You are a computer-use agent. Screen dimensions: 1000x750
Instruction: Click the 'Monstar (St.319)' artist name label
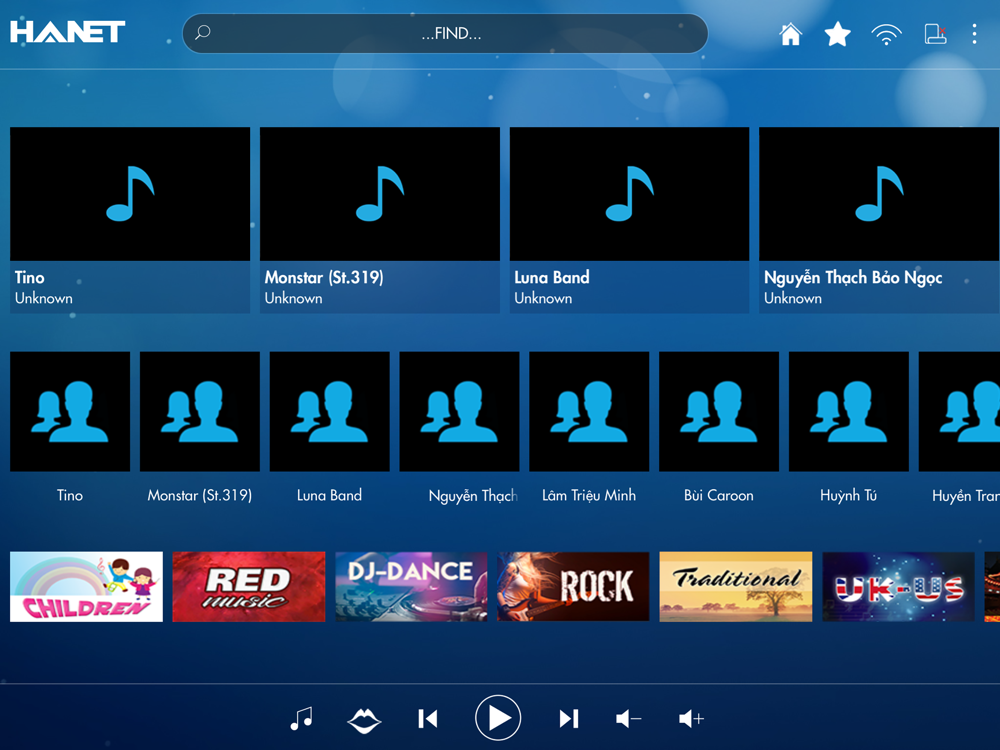[x=200, y=495]
